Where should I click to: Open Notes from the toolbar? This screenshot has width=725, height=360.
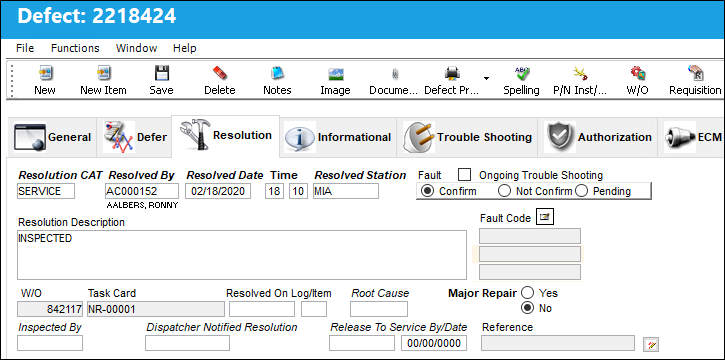point(277,73)
